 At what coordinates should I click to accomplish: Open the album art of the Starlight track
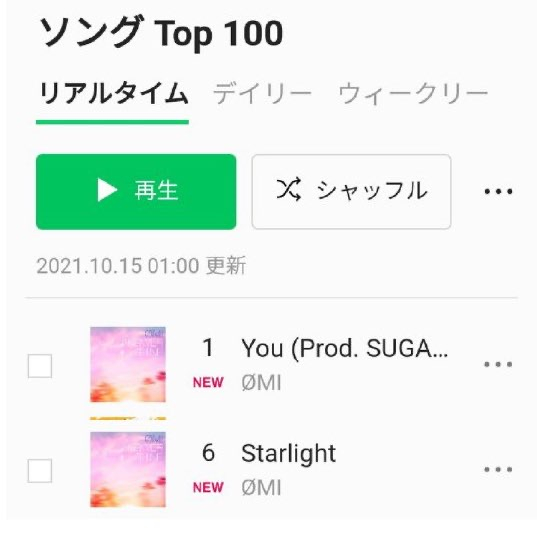[x=128, y=469]
